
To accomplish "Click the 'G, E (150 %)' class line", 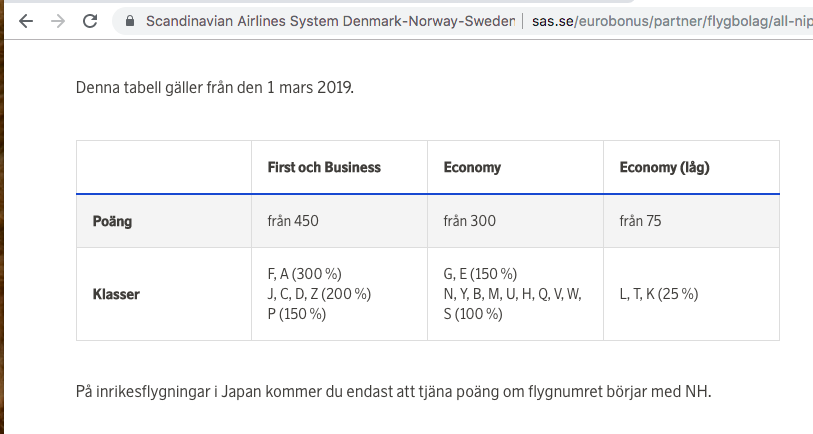I will coord(480,274).
